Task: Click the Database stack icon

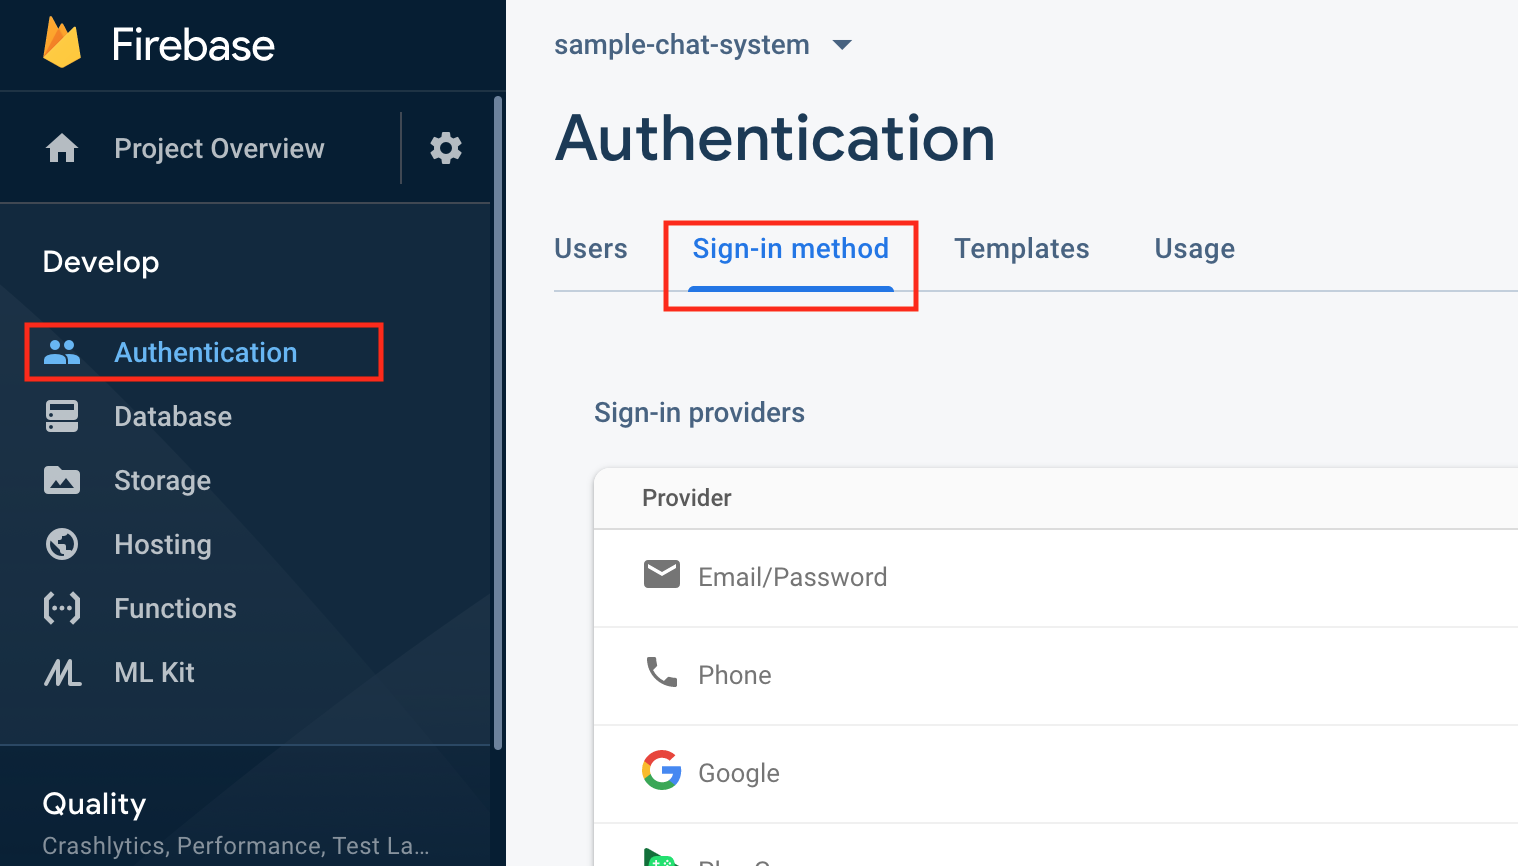Action: [x=62, y=416]
